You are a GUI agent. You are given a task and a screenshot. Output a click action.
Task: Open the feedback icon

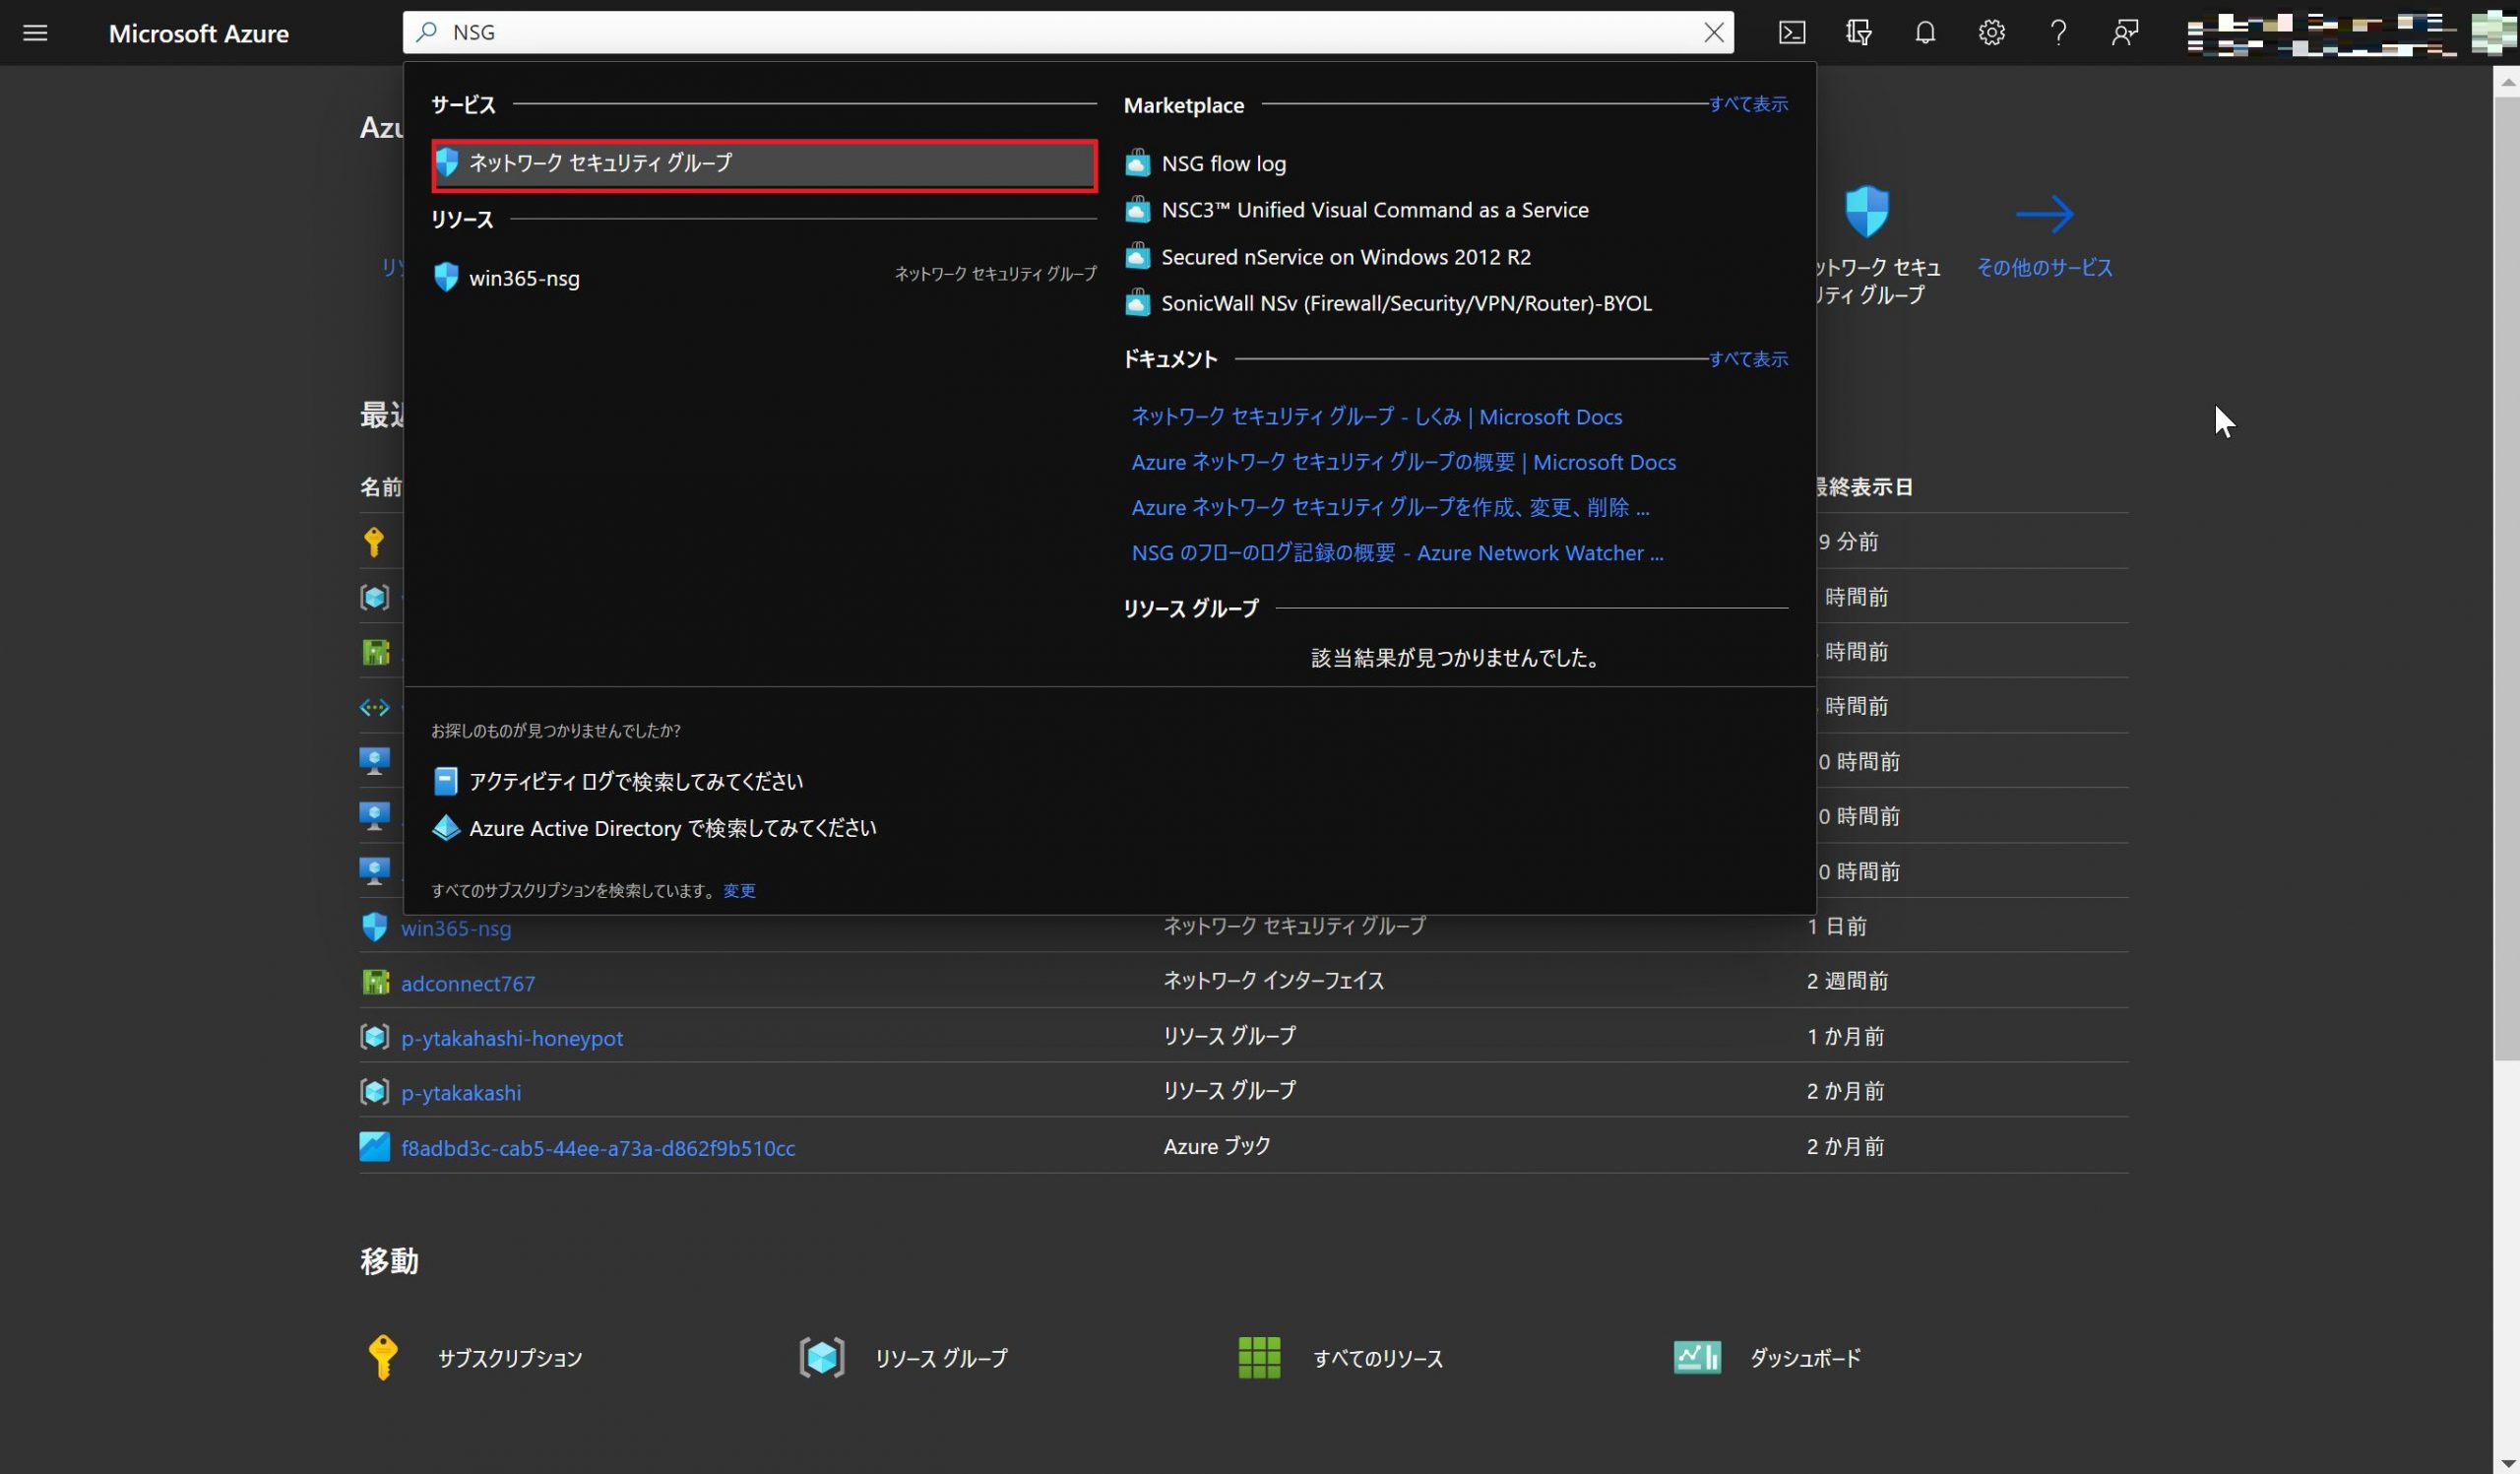(x=2124, y=33)
